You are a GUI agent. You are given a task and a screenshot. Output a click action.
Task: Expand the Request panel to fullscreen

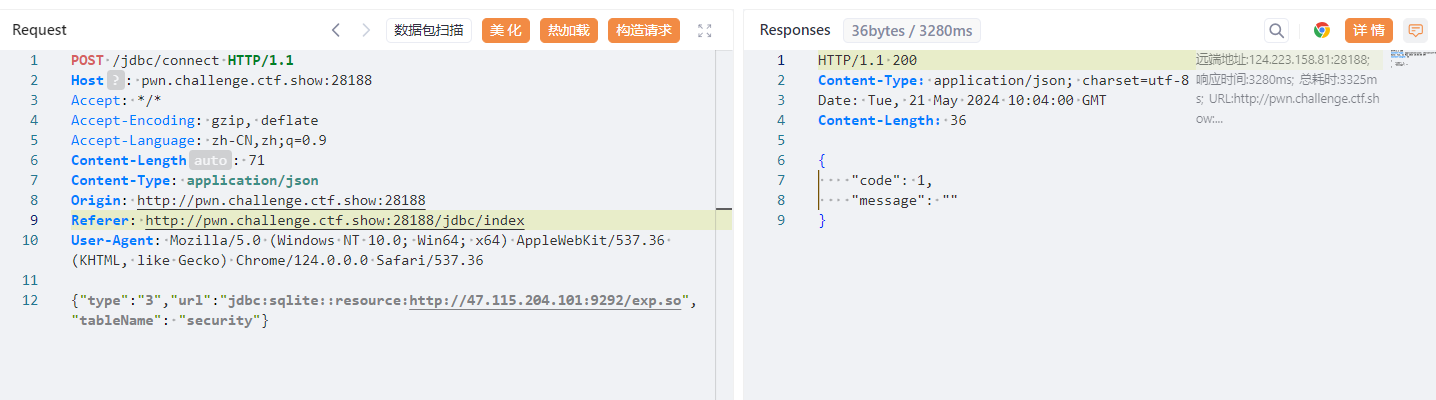tap(704, 30)
